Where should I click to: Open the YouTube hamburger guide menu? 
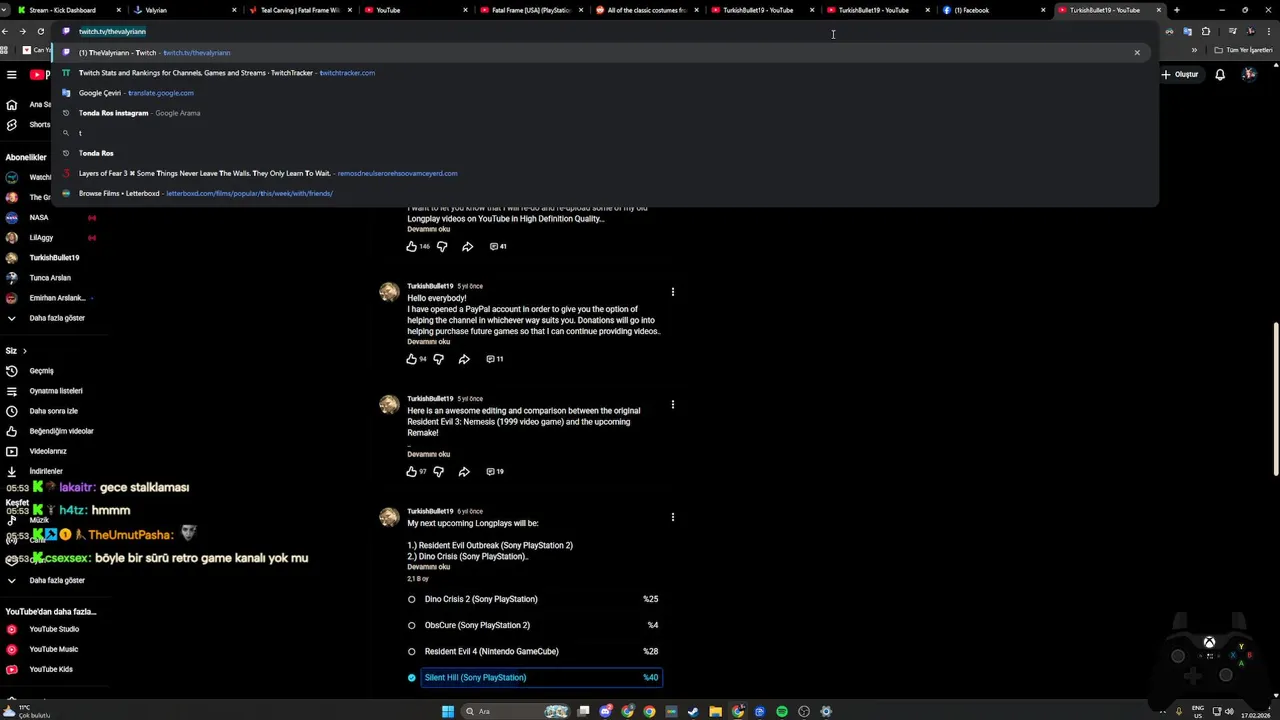tap(11, 74)
